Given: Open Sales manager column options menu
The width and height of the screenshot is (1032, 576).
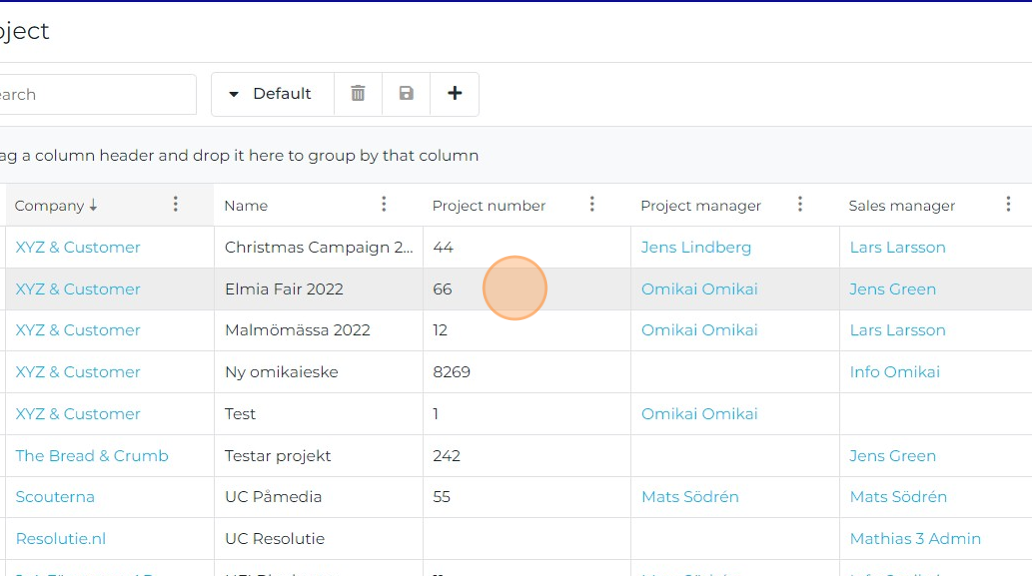Looking at the screenshot, I should tap(1008, 205).
